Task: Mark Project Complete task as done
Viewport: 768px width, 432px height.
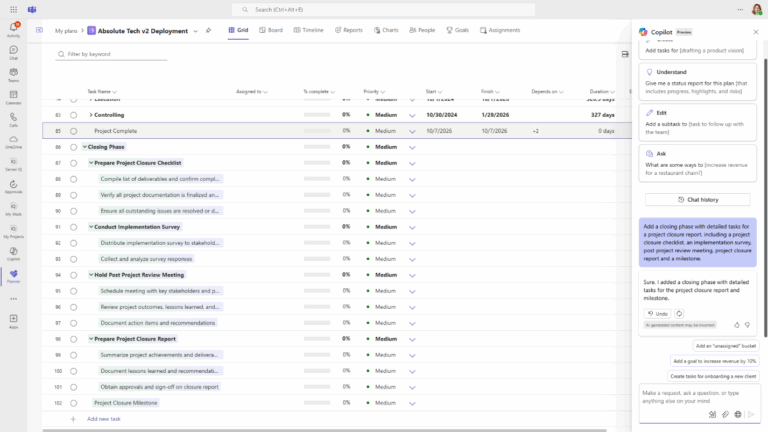Action: pyautogui.click(x=73, y=131)
